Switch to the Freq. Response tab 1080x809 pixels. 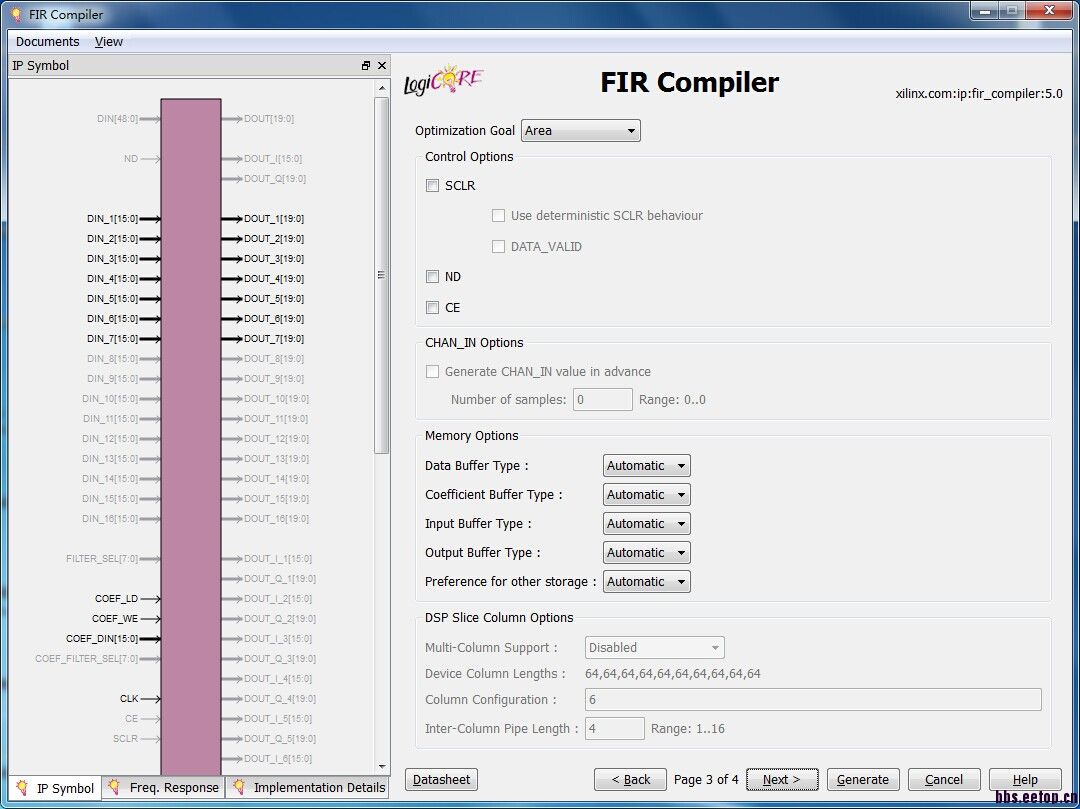click(163, 787)
